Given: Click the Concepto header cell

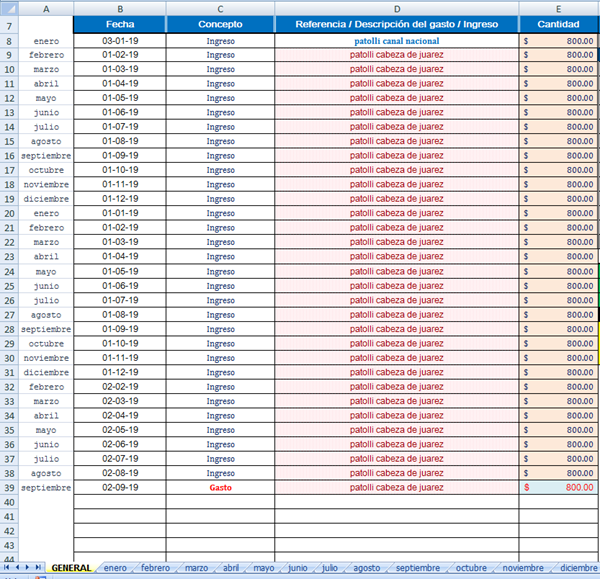Looking at the screenshot, I should [220, 23].
